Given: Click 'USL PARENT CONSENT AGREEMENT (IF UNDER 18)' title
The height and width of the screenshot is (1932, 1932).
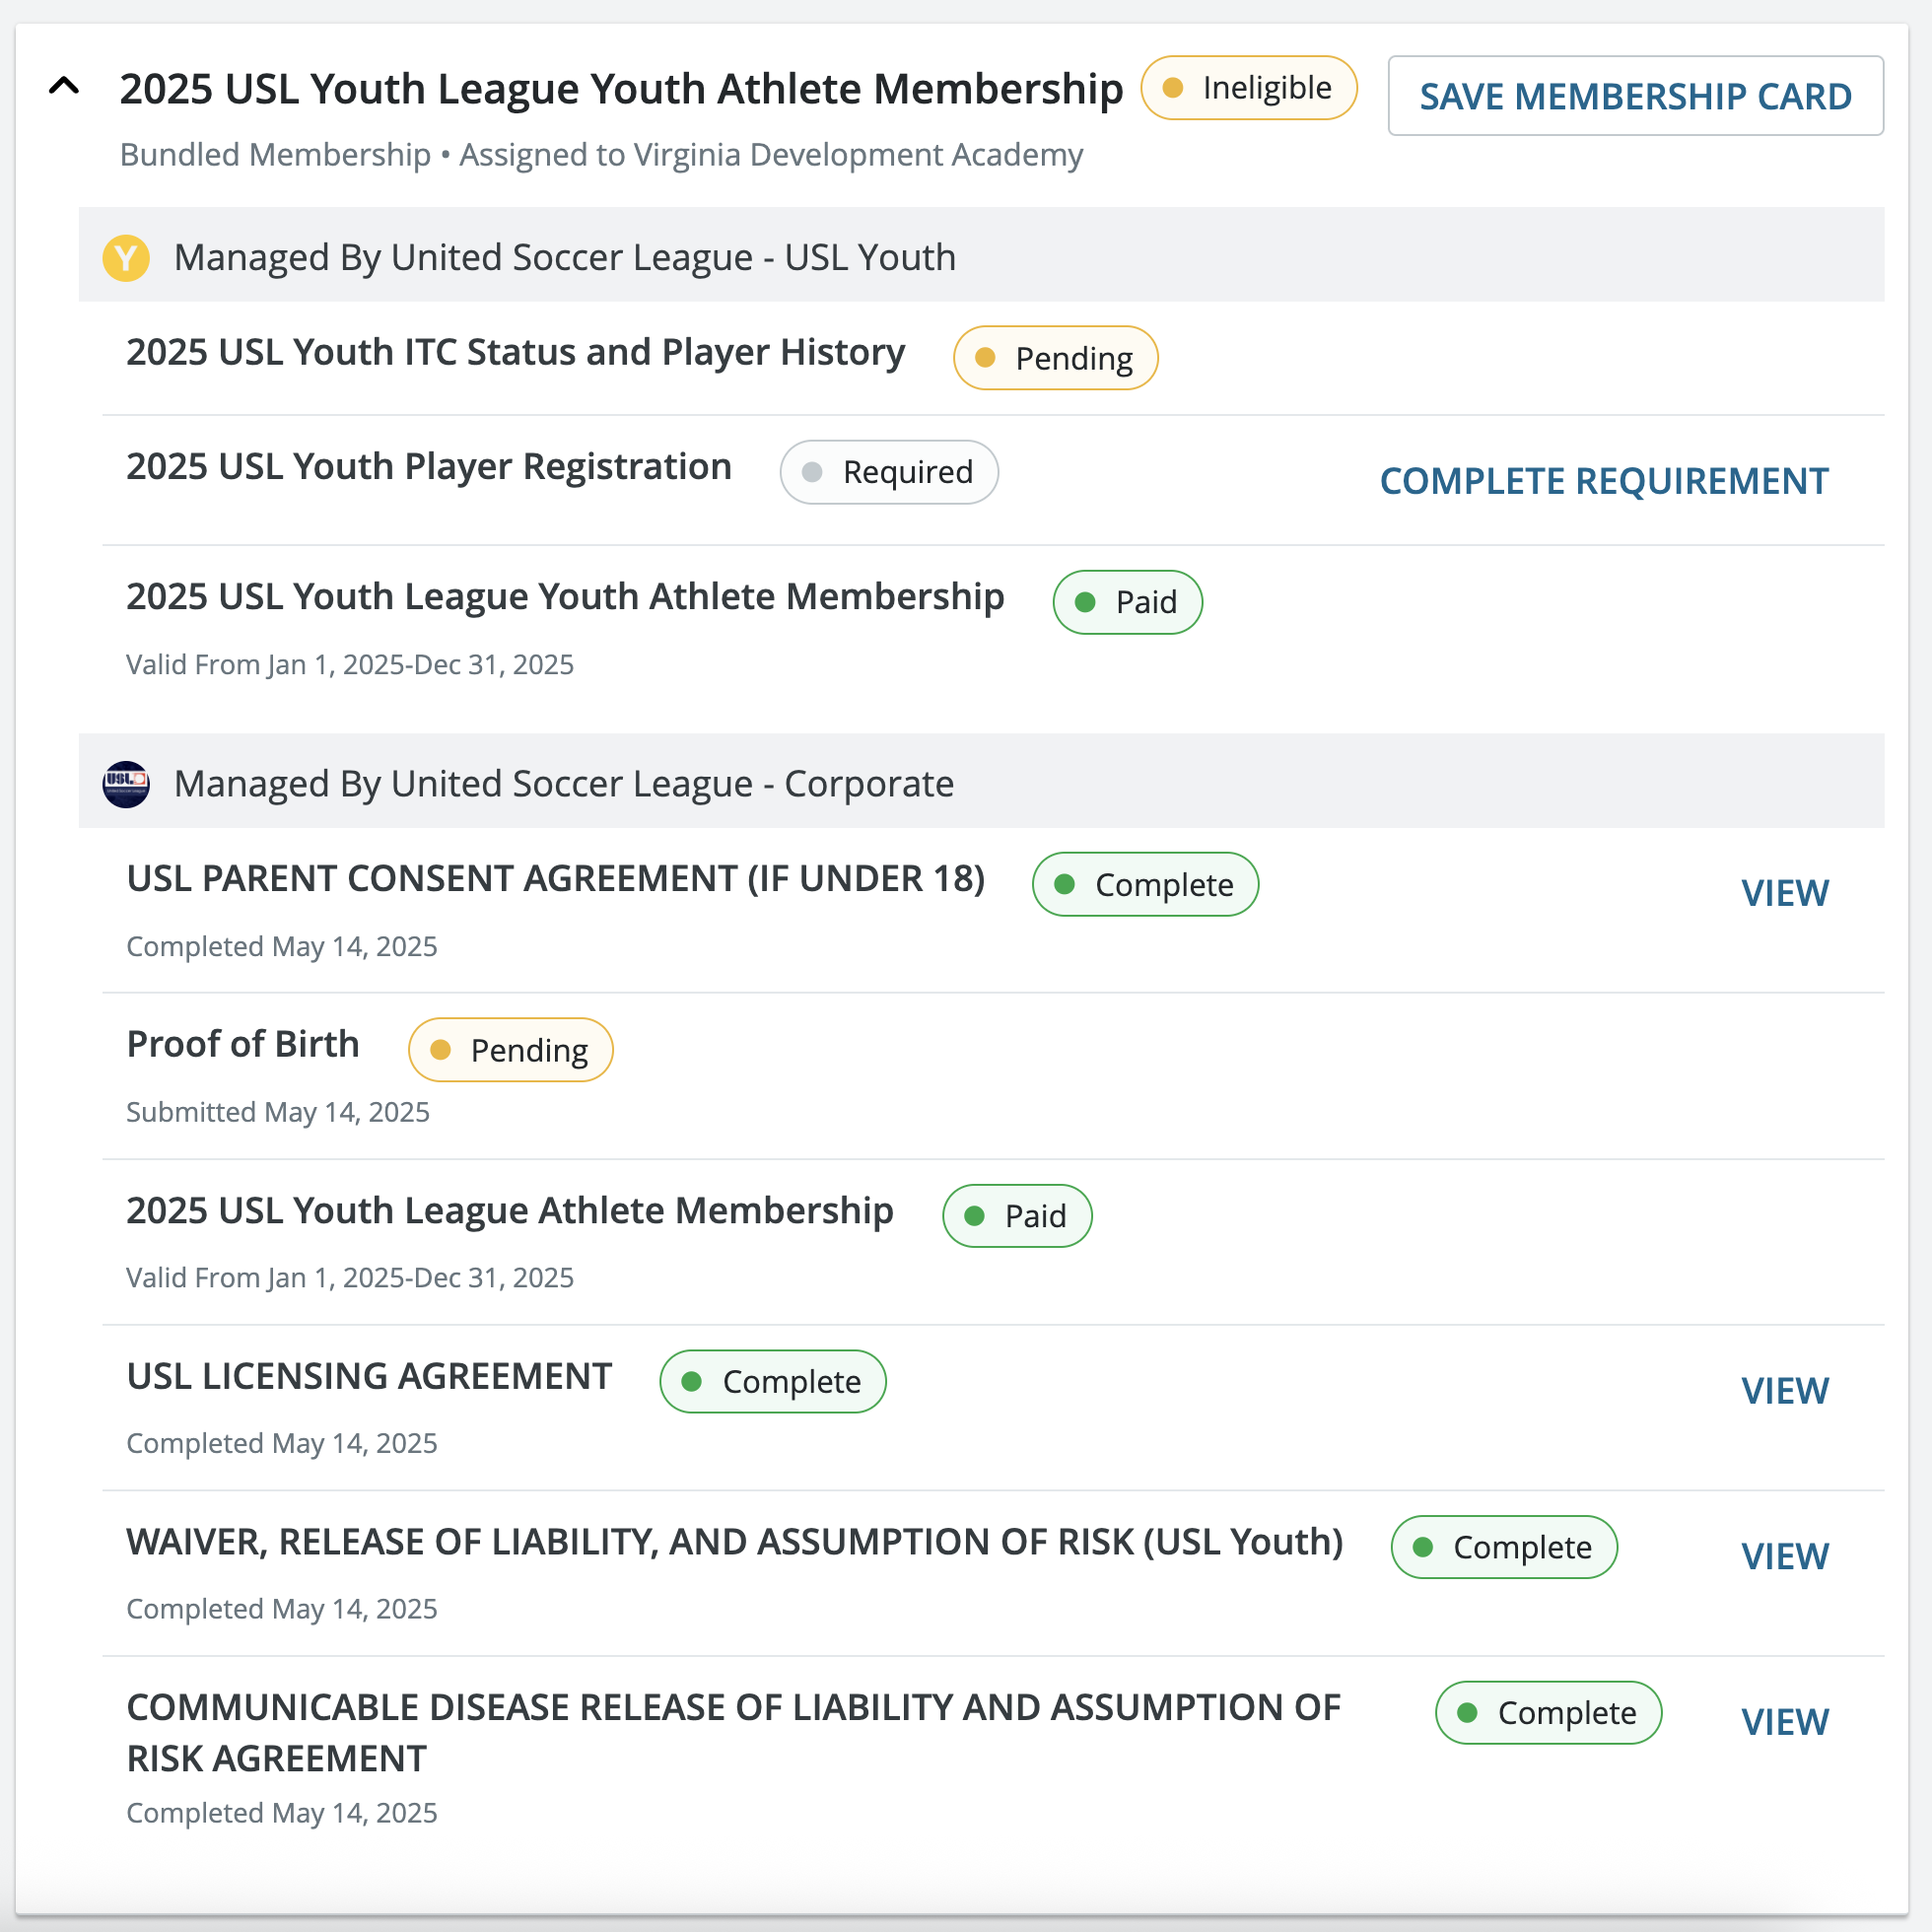Looking at the screenshot, I should click(x=556, y=879).
